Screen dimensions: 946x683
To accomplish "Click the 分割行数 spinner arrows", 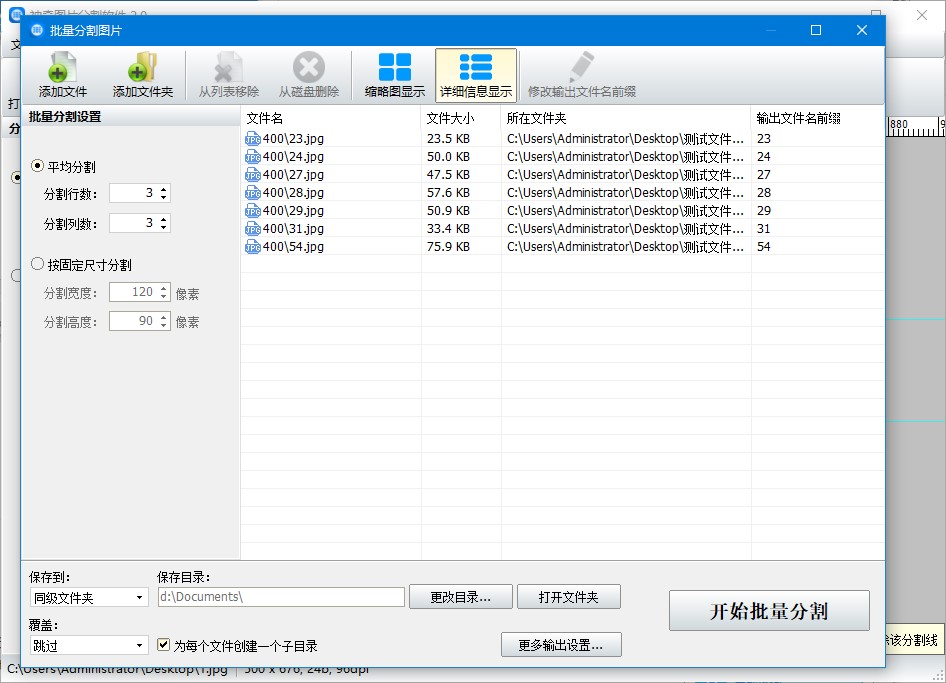I will [x=164, y=194].
